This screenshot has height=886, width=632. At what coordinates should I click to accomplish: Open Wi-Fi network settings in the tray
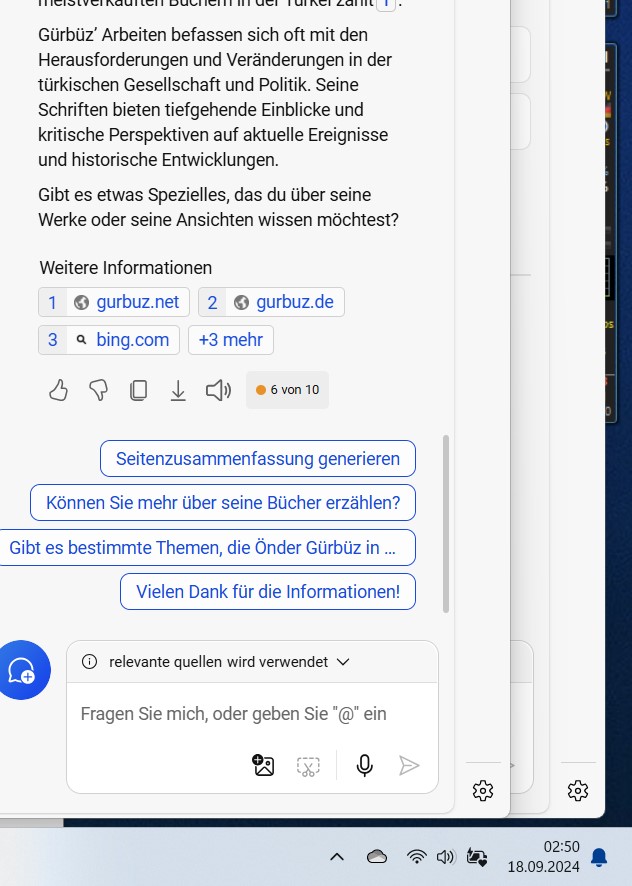tap(417, 857)
